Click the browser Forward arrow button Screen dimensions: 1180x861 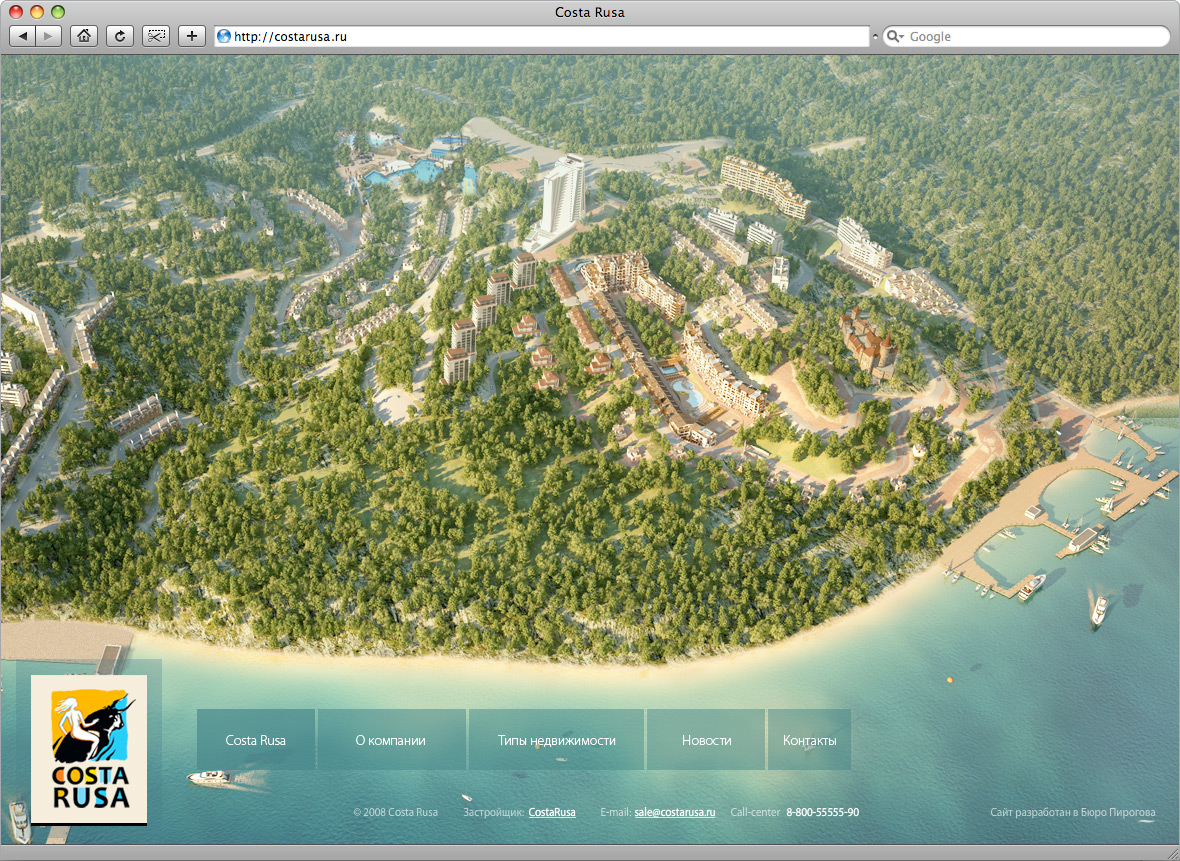coord(49,36)
